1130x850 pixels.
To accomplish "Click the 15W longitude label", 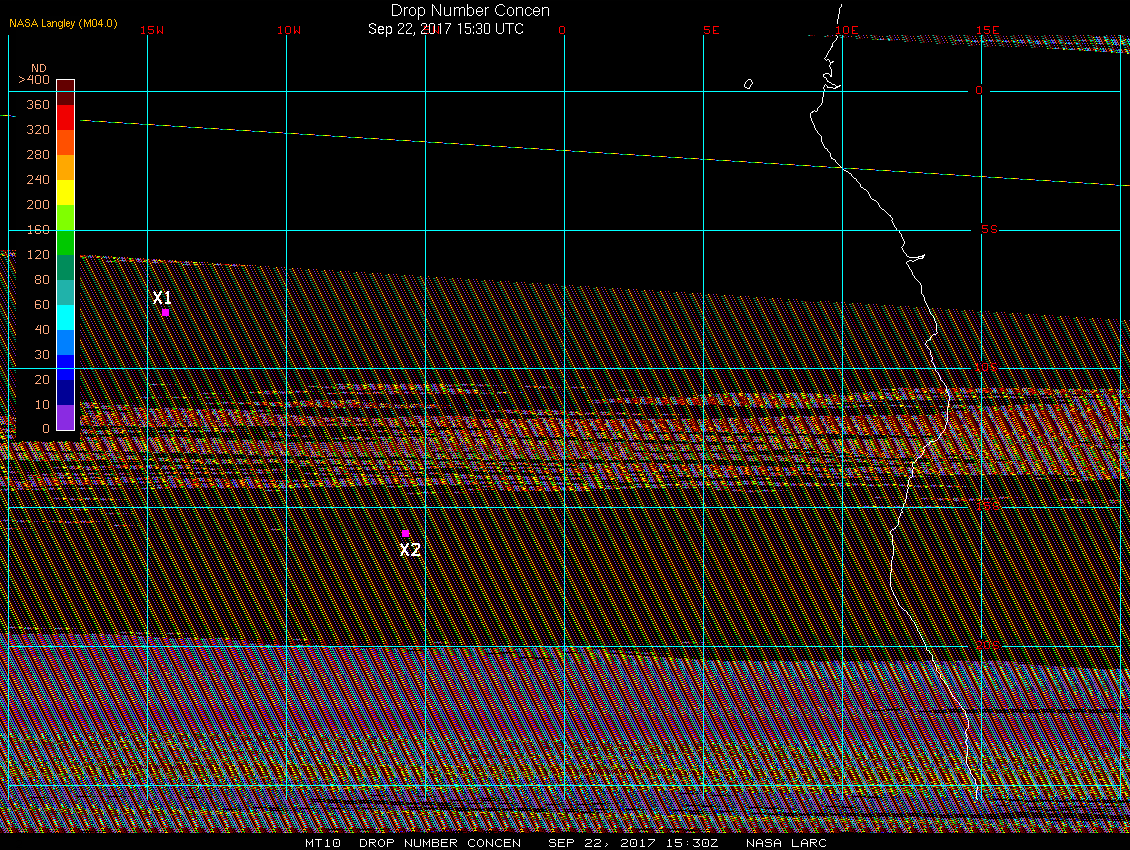I will (x=152, y=30).
